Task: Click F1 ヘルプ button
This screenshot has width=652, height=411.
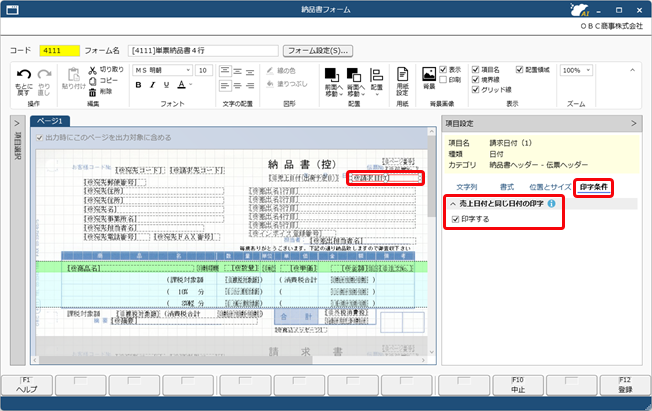Action: [27, 385]
